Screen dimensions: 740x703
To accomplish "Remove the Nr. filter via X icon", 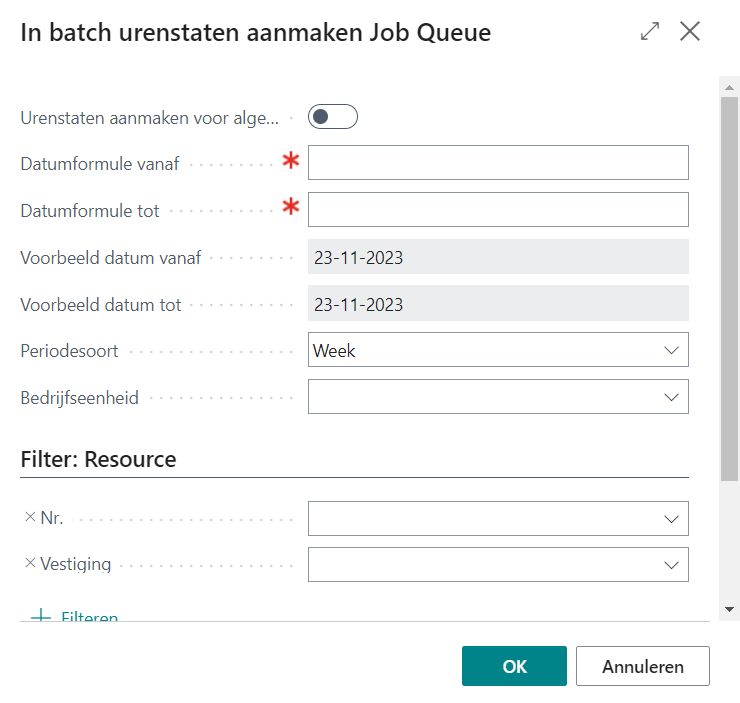I will click(29, 518).
